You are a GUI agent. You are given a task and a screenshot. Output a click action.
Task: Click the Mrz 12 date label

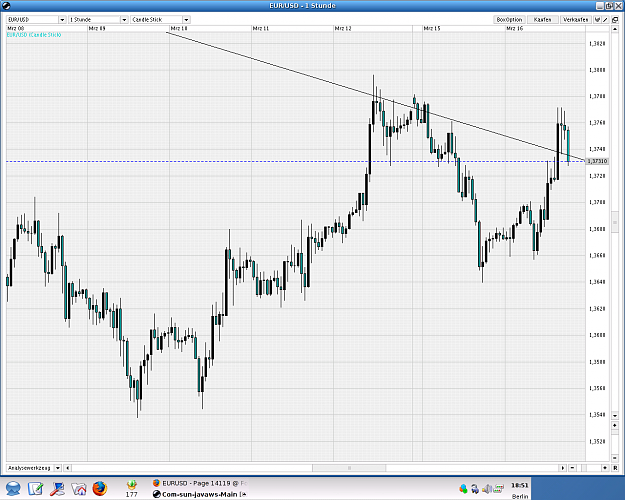(x=343, y=28)
